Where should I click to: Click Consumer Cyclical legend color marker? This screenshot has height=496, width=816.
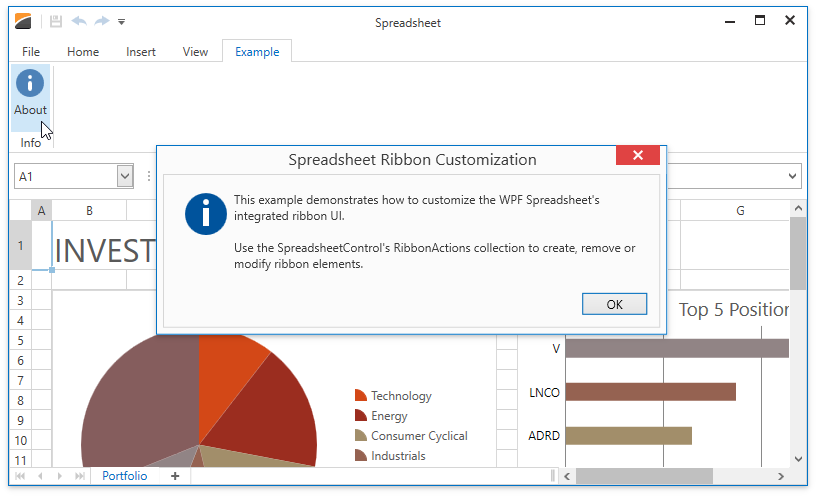click(x=361, y=436)
